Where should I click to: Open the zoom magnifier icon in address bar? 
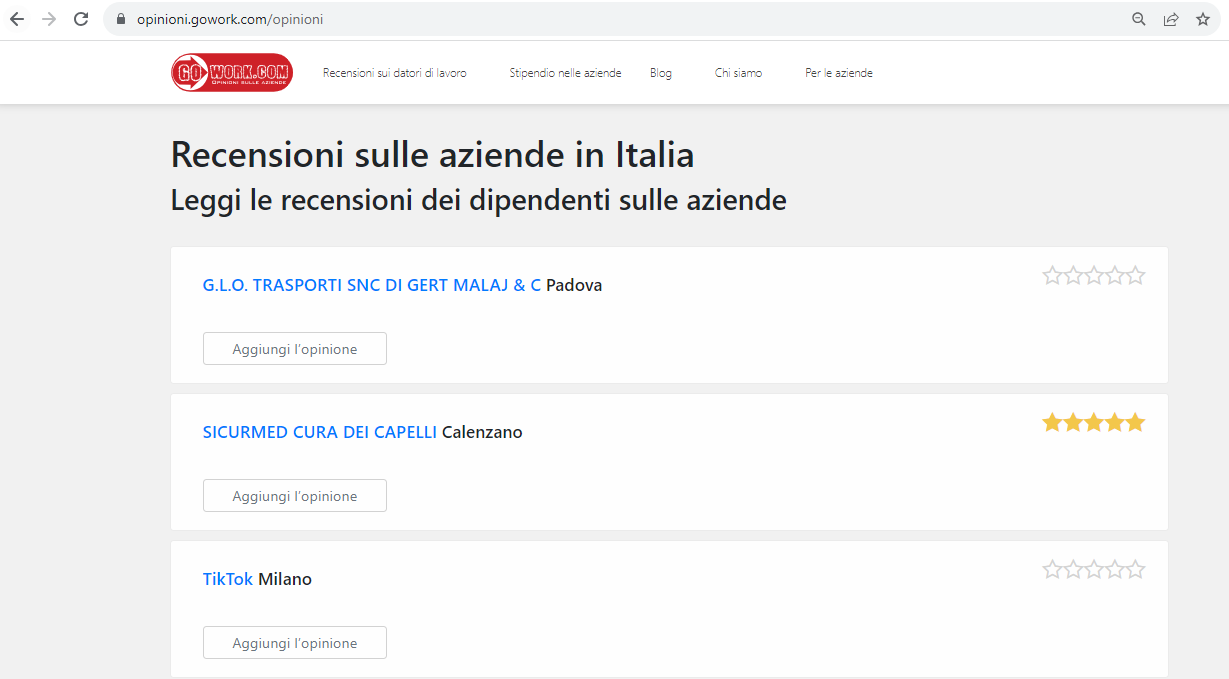[1139, 19]
